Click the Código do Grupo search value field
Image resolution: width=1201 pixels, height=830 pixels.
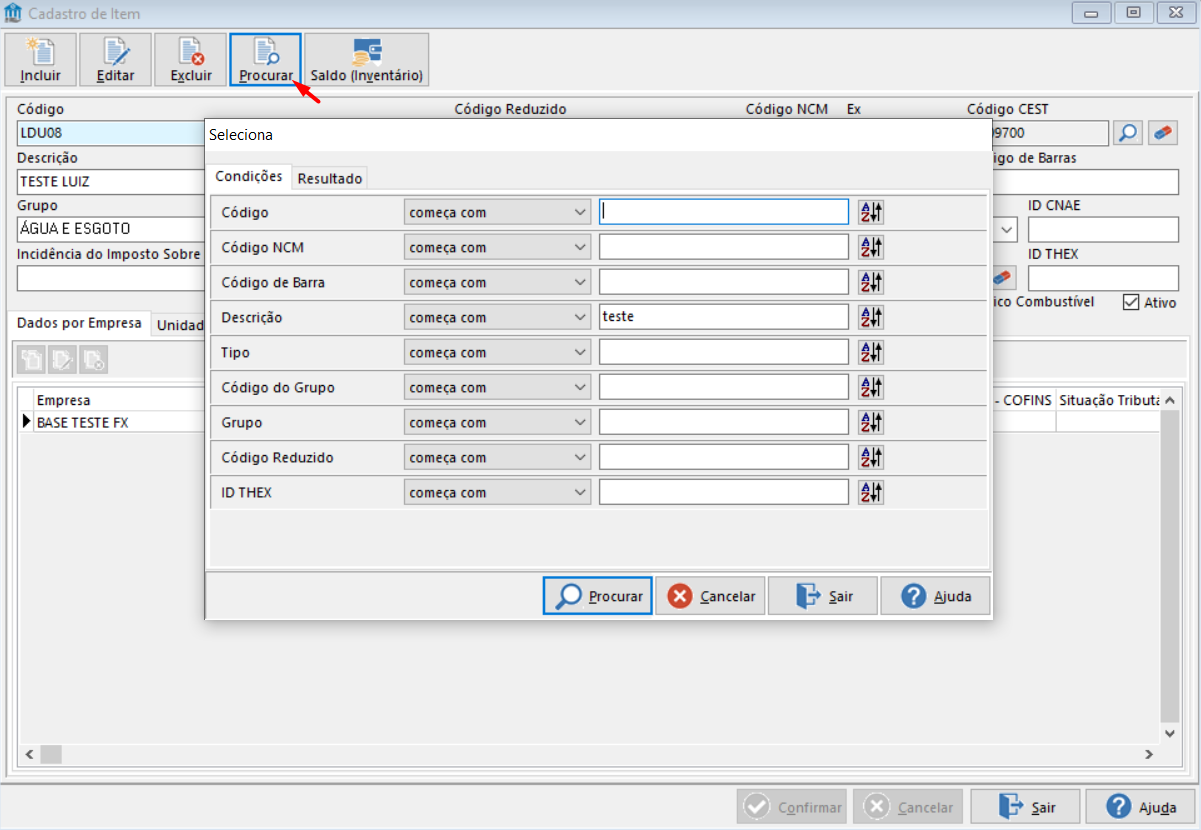[x=724, y=387]
